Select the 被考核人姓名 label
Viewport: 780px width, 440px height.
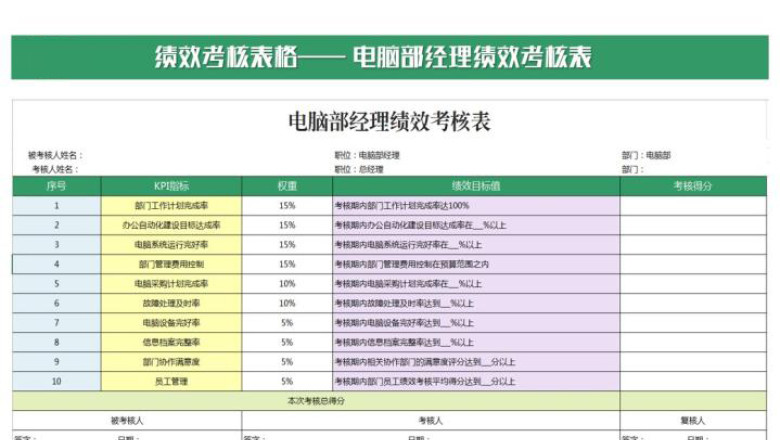tap(55, 156)
